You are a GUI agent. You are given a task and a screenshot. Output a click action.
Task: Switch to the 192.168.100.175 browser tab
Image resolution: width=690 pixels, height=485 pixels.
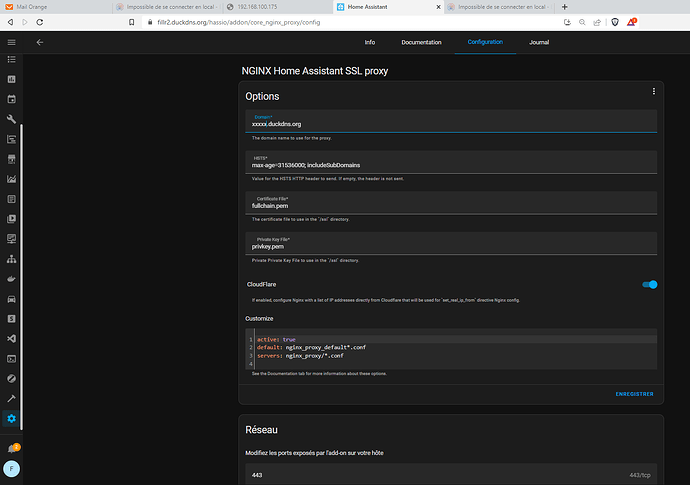277,7
